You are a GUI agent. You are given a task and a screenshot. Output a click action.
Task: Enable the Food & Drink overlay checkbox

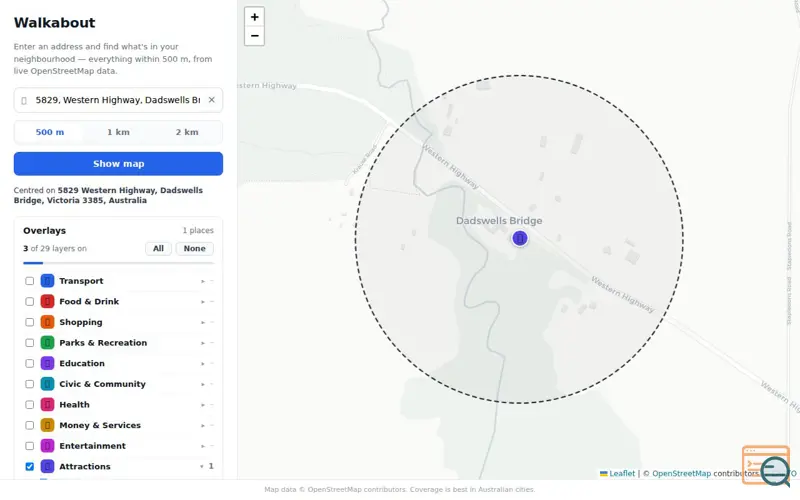click(x=30, y=302)
